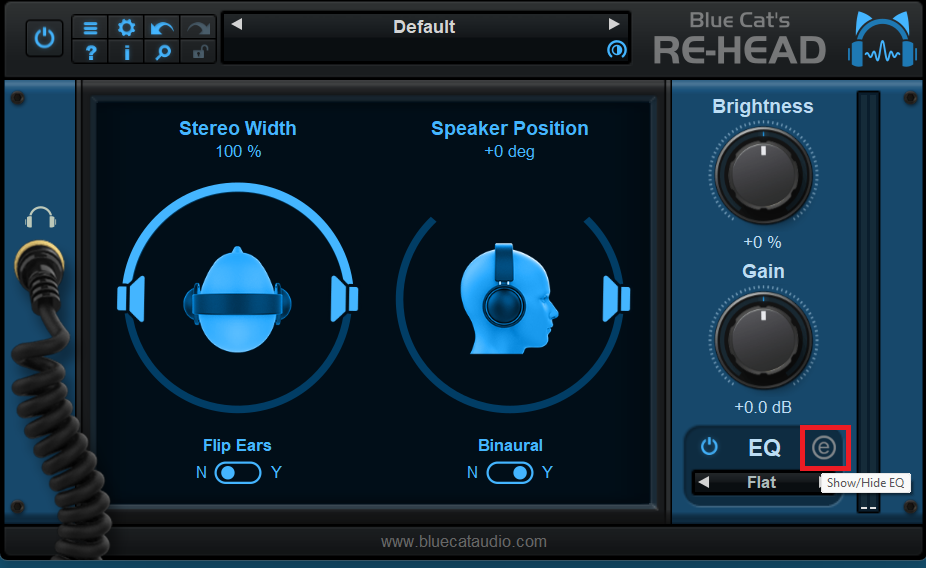Click the Flip Ears label
Image resolution: width=926 pixels, height=568 pixels.
pyautogui.click(x=237, y=445)
